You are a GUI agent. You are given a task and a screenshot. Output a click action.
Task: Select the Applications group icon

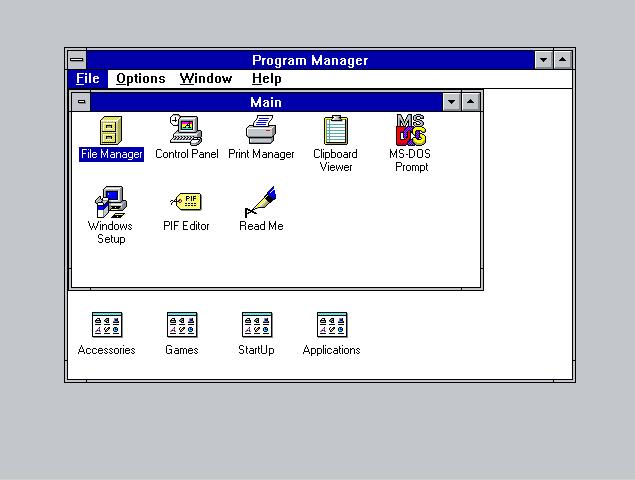pos(332,325)
